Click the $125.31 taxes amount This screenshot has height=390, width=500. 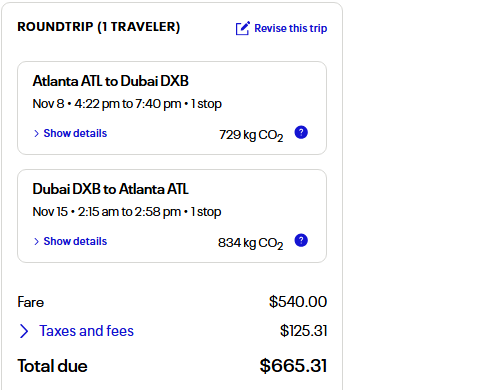coord(303,331)
